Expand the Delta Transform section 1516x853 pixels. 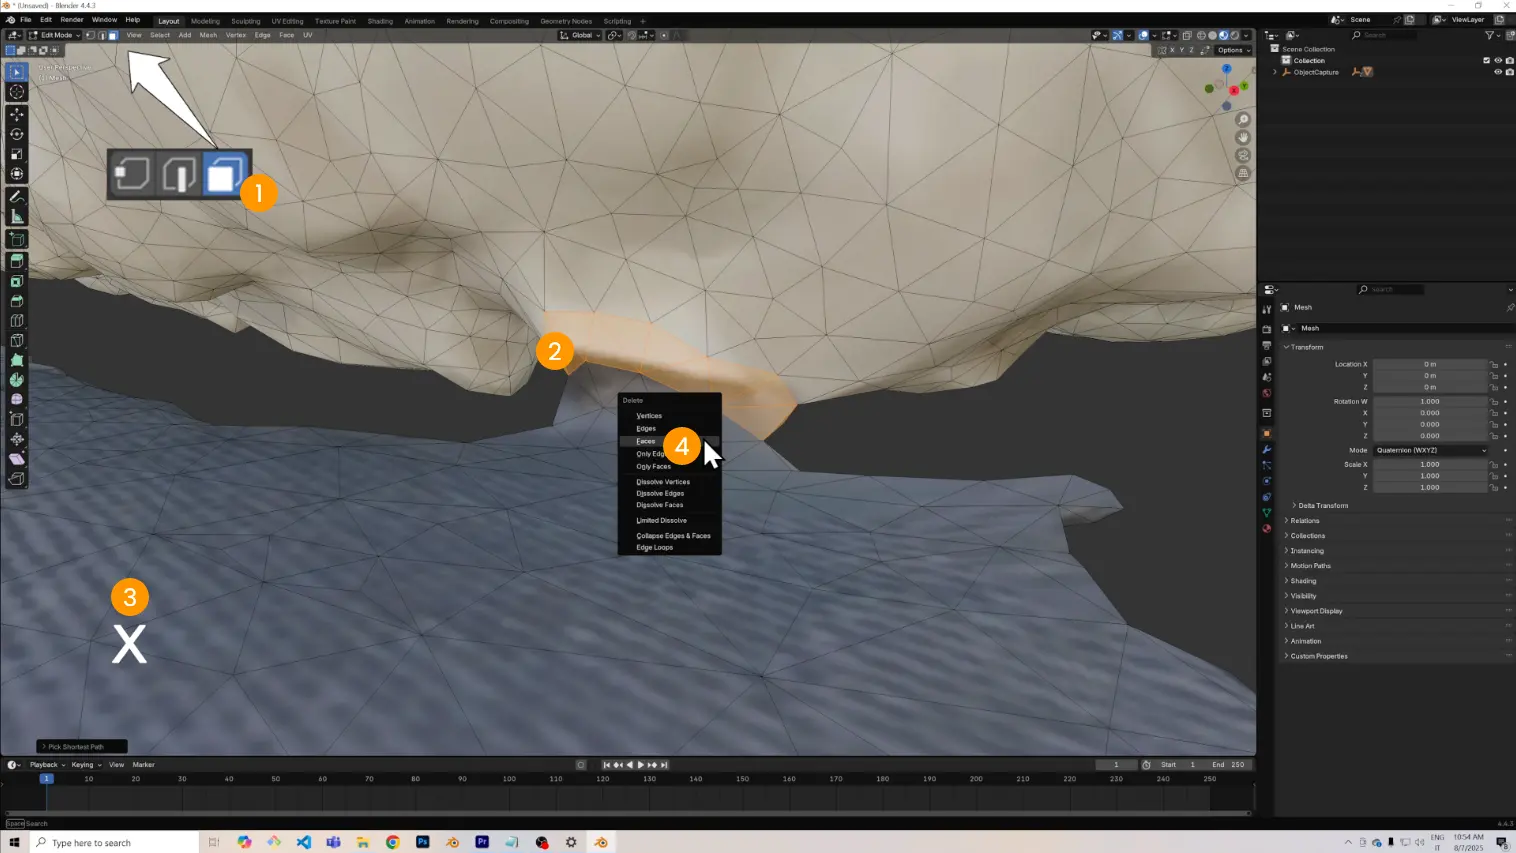[x=1322, y=505]
